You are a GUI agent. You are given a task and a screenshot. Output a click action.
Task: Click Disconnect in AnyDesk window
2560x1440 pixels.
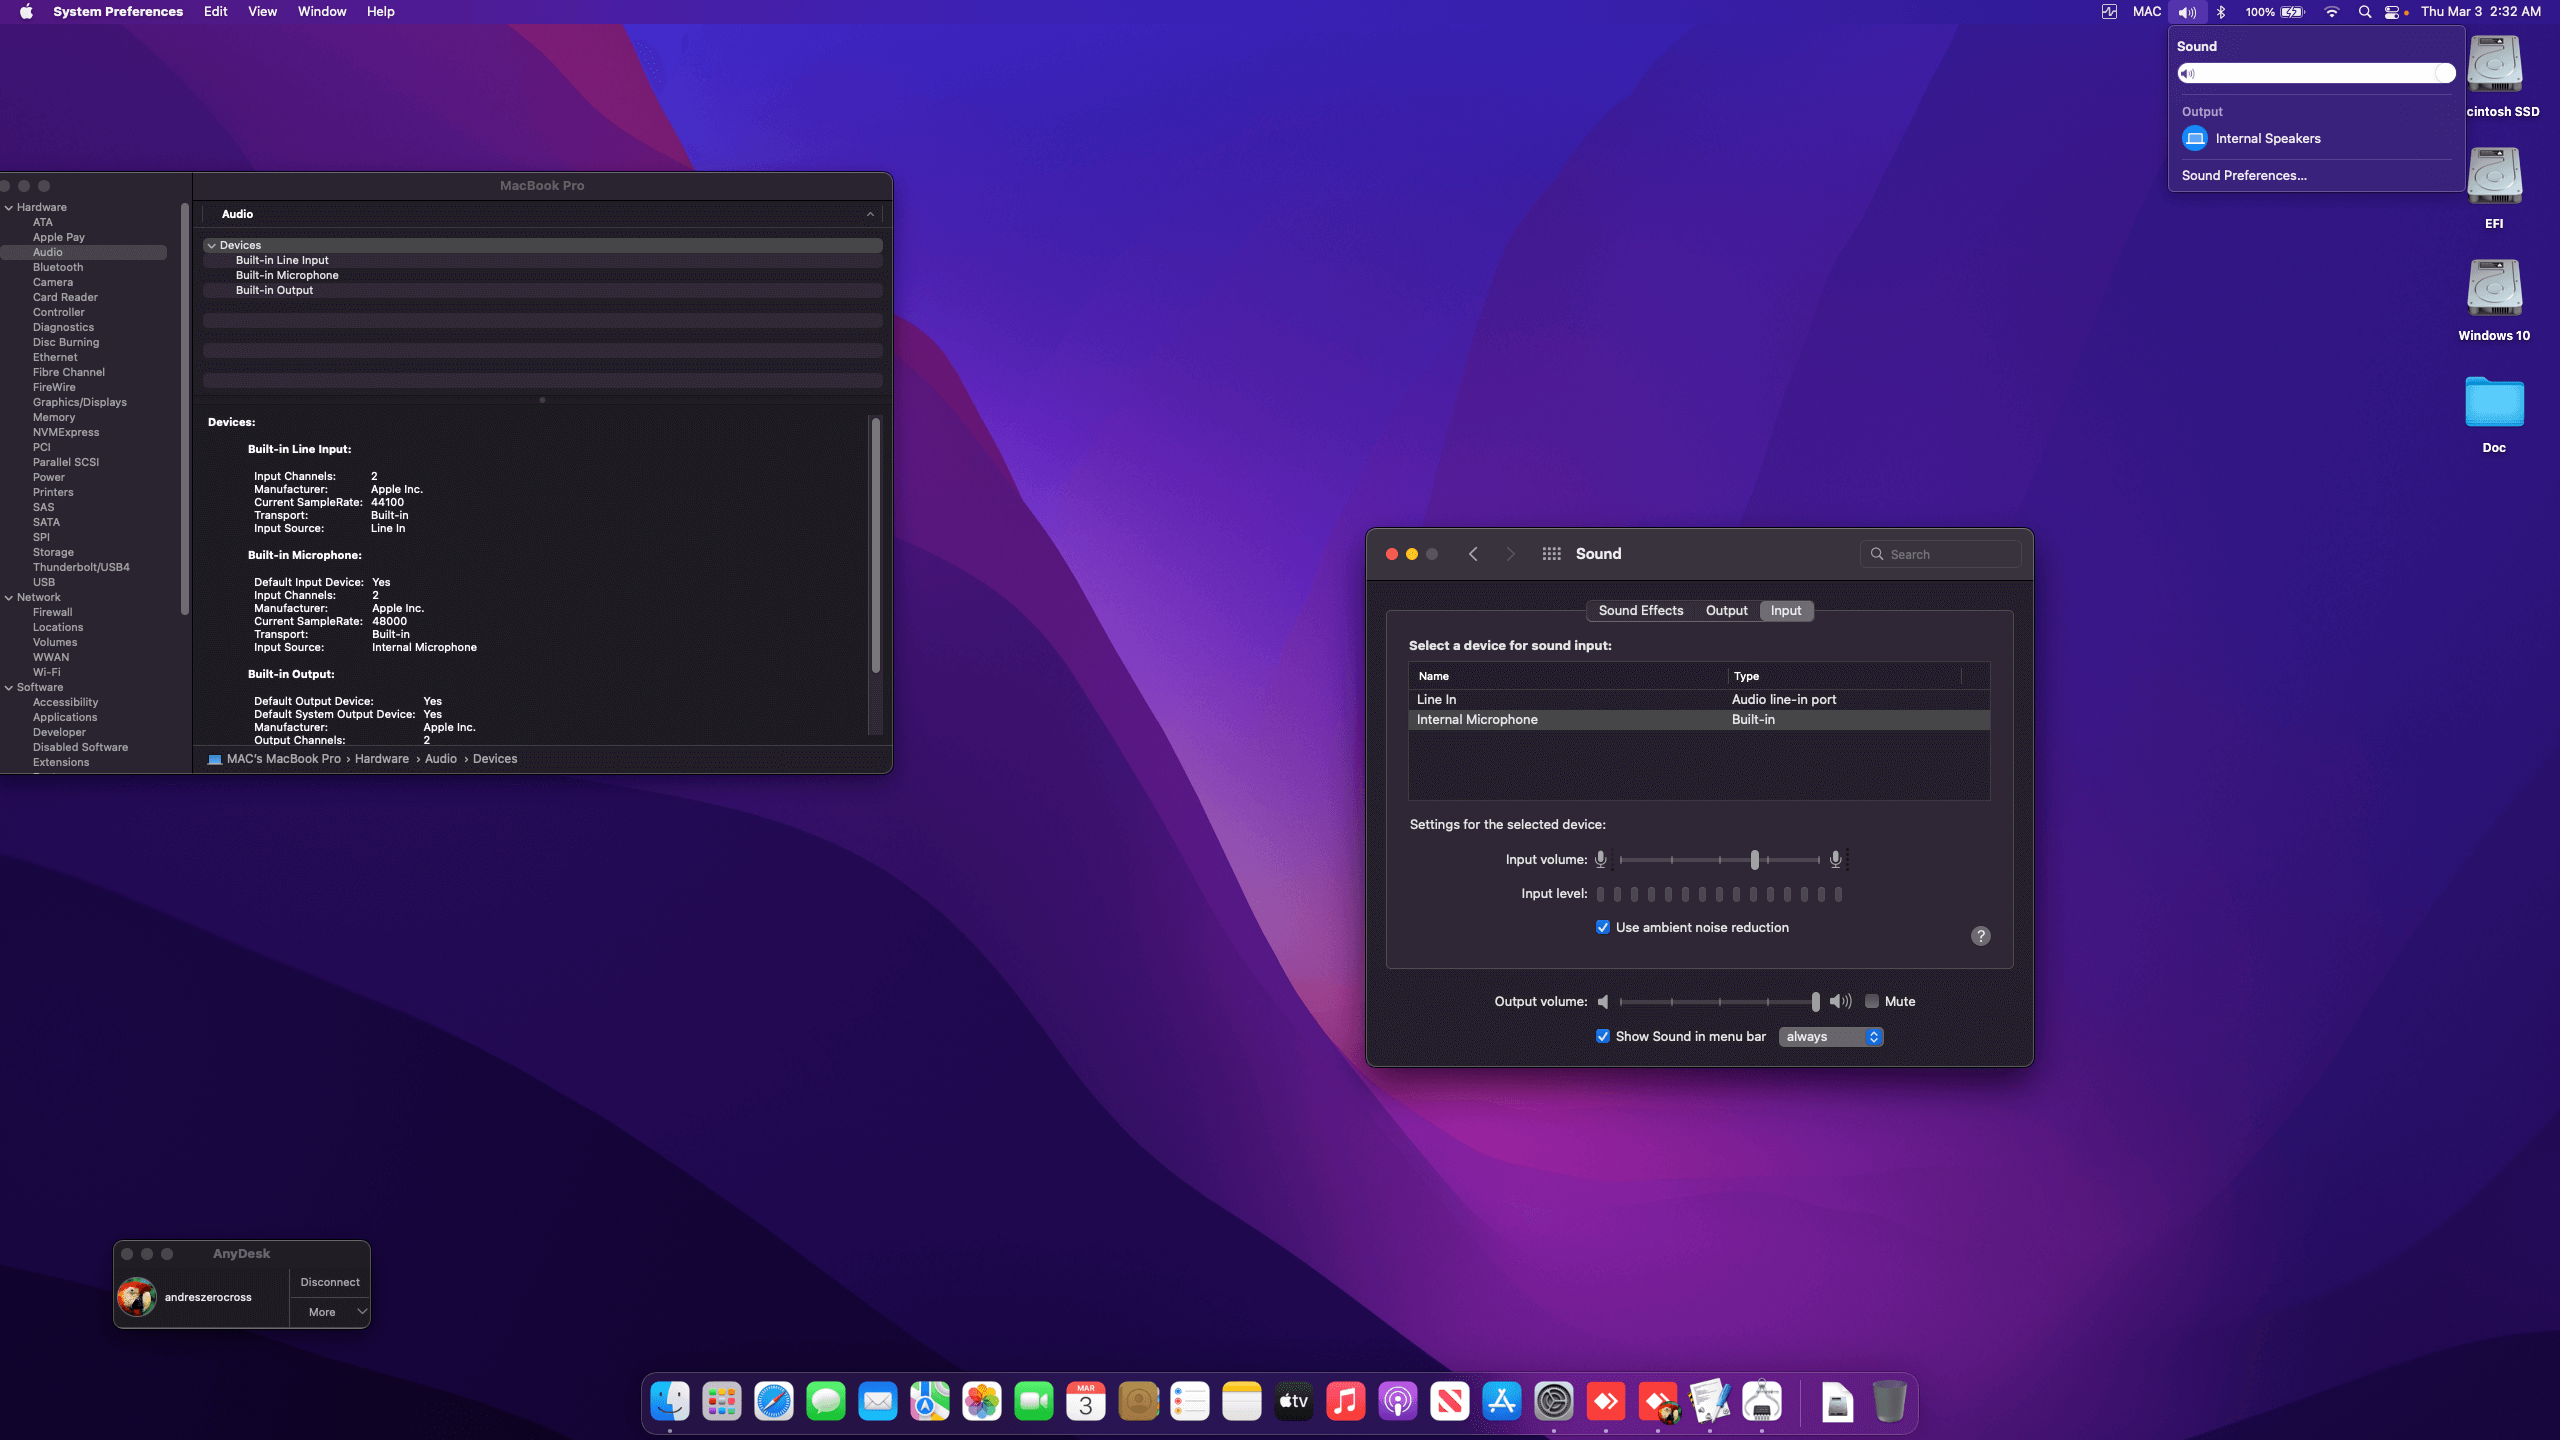click(330, 1282)
